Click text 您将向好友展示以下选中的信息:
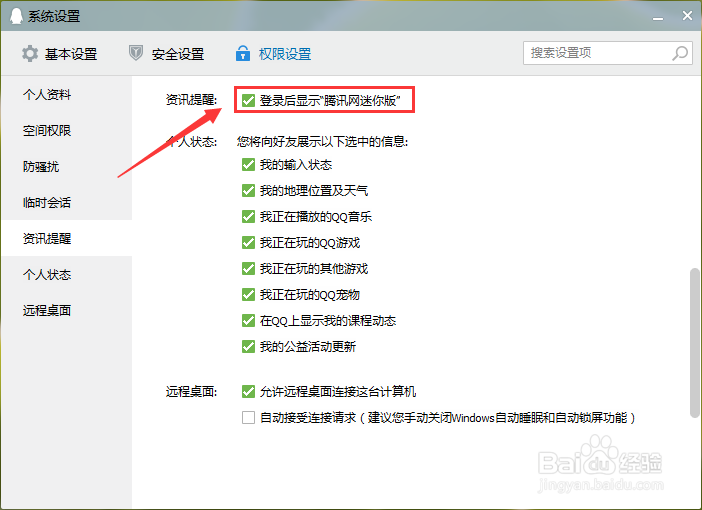This screenshot has width=702, height=510. (x=322, y=141)
